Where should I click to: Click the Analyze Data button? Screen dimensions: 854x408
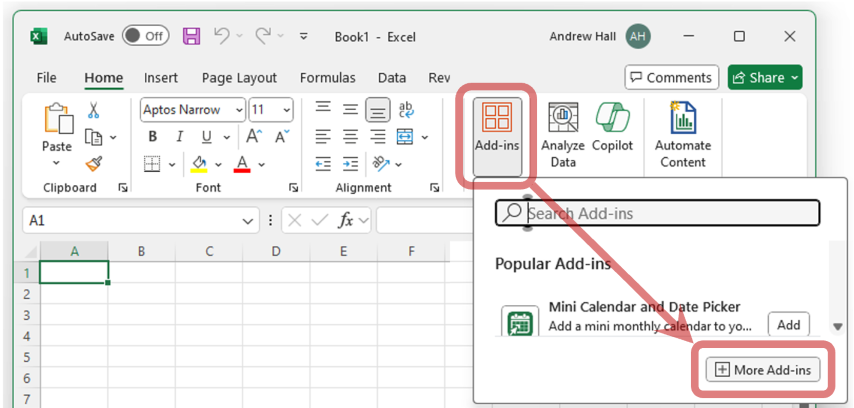(x=563, y=134)
